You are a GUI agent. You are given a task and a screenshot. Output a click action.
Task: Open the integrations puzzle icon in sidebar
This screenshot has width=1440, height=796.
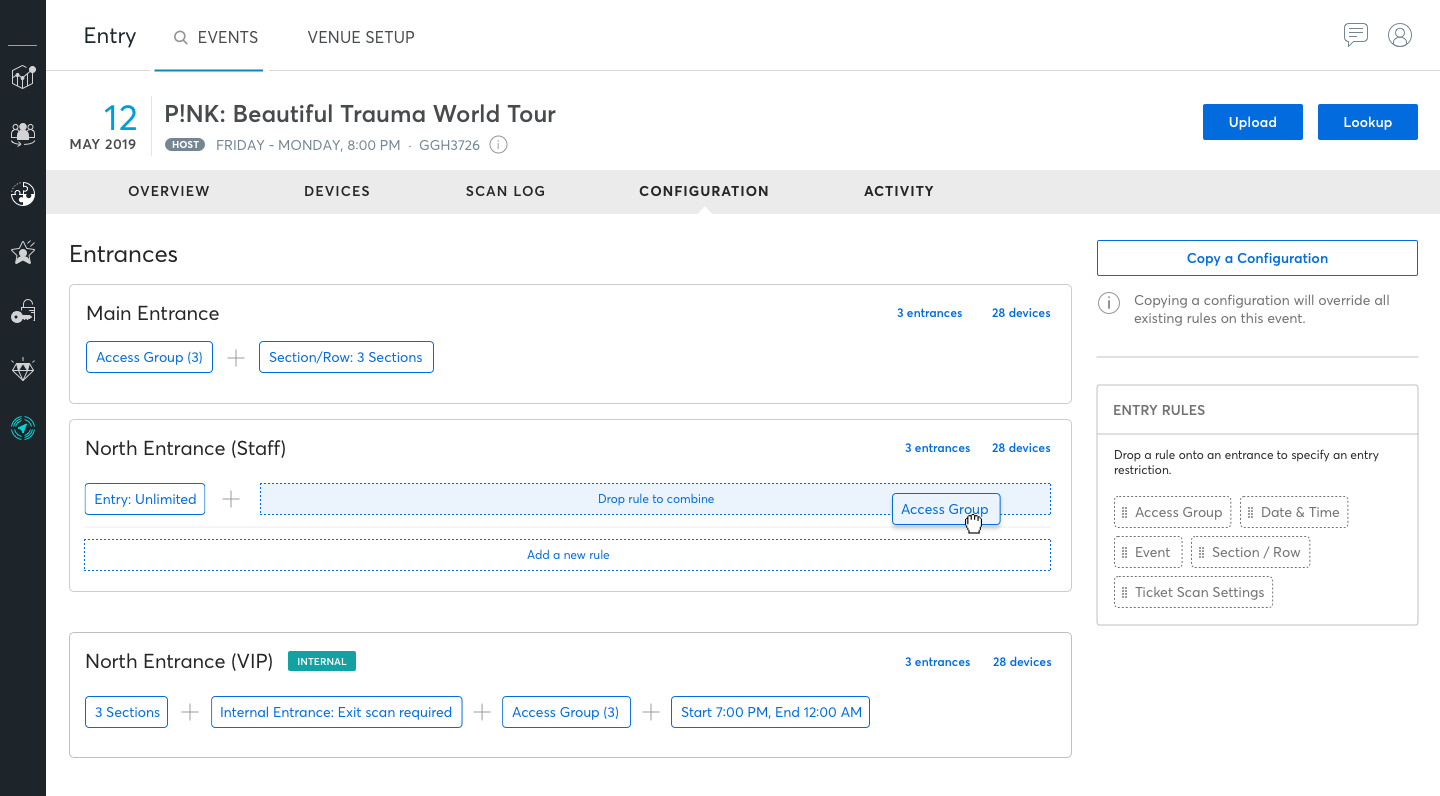22,194
